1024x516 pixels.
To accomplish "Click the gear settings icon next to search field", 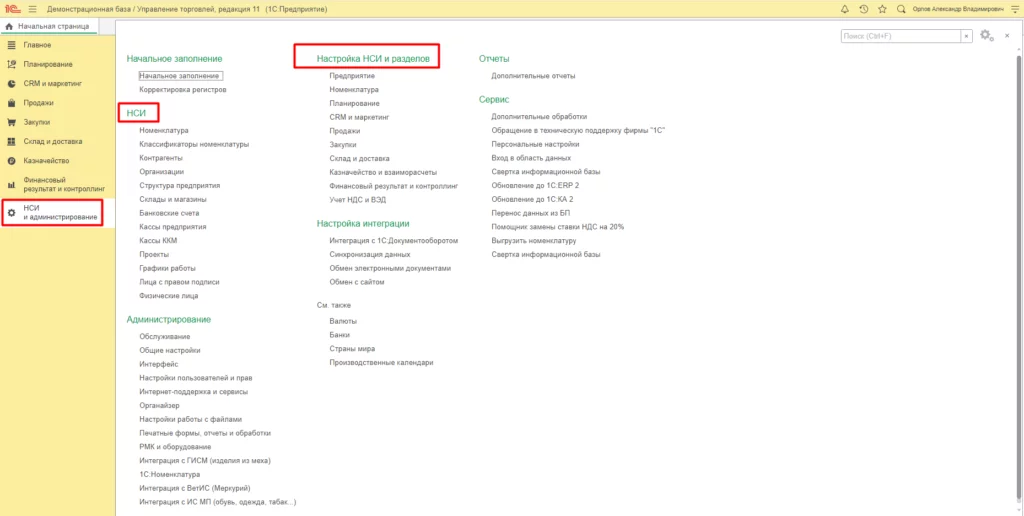I will click(986, 36).
